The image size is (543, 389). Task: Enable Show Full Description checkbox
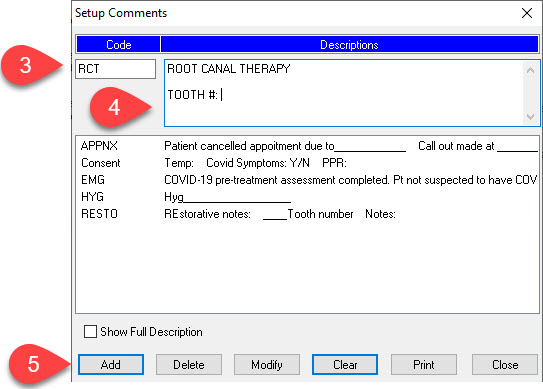90,331
